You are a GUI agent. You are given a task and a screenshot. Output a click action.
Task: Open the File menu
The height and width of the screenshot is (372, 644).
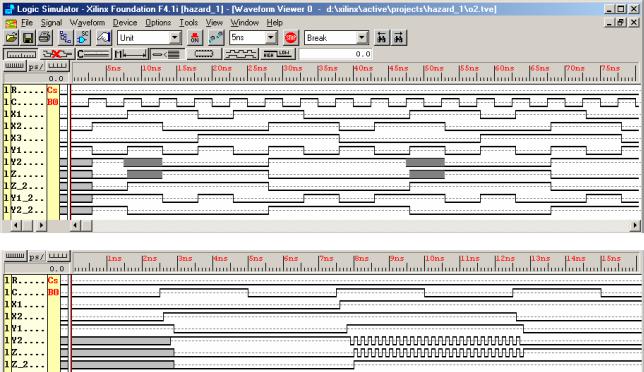coord(27,23)
